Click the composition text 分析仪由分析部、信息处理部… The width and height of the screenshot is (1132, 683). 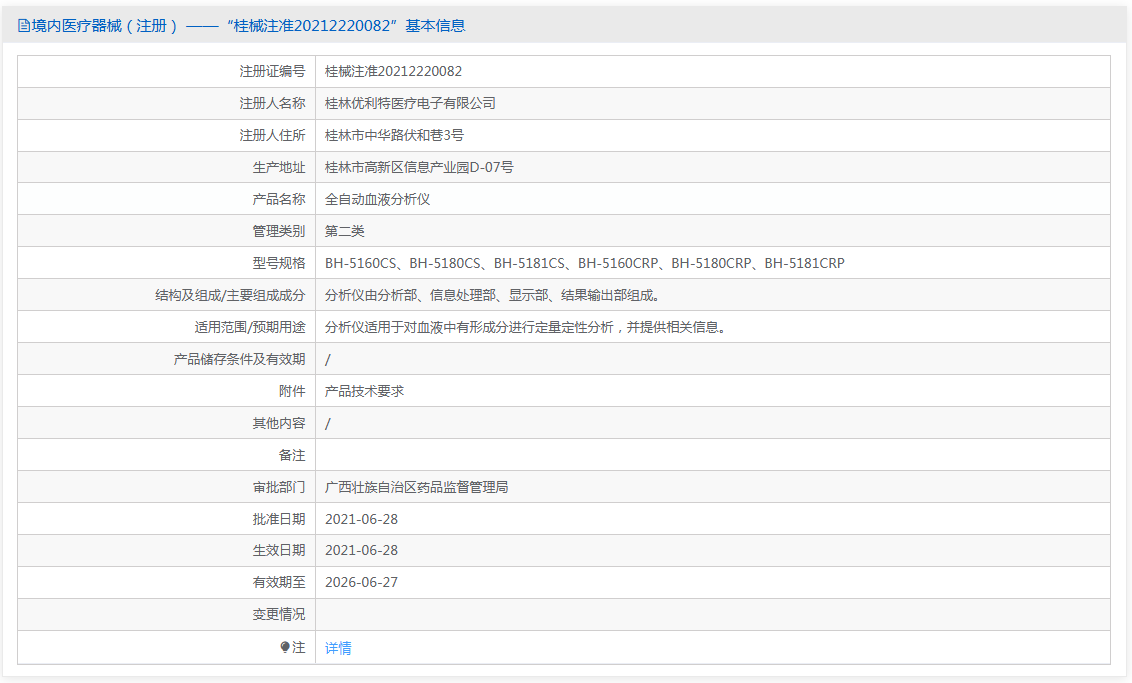(492, 295)
